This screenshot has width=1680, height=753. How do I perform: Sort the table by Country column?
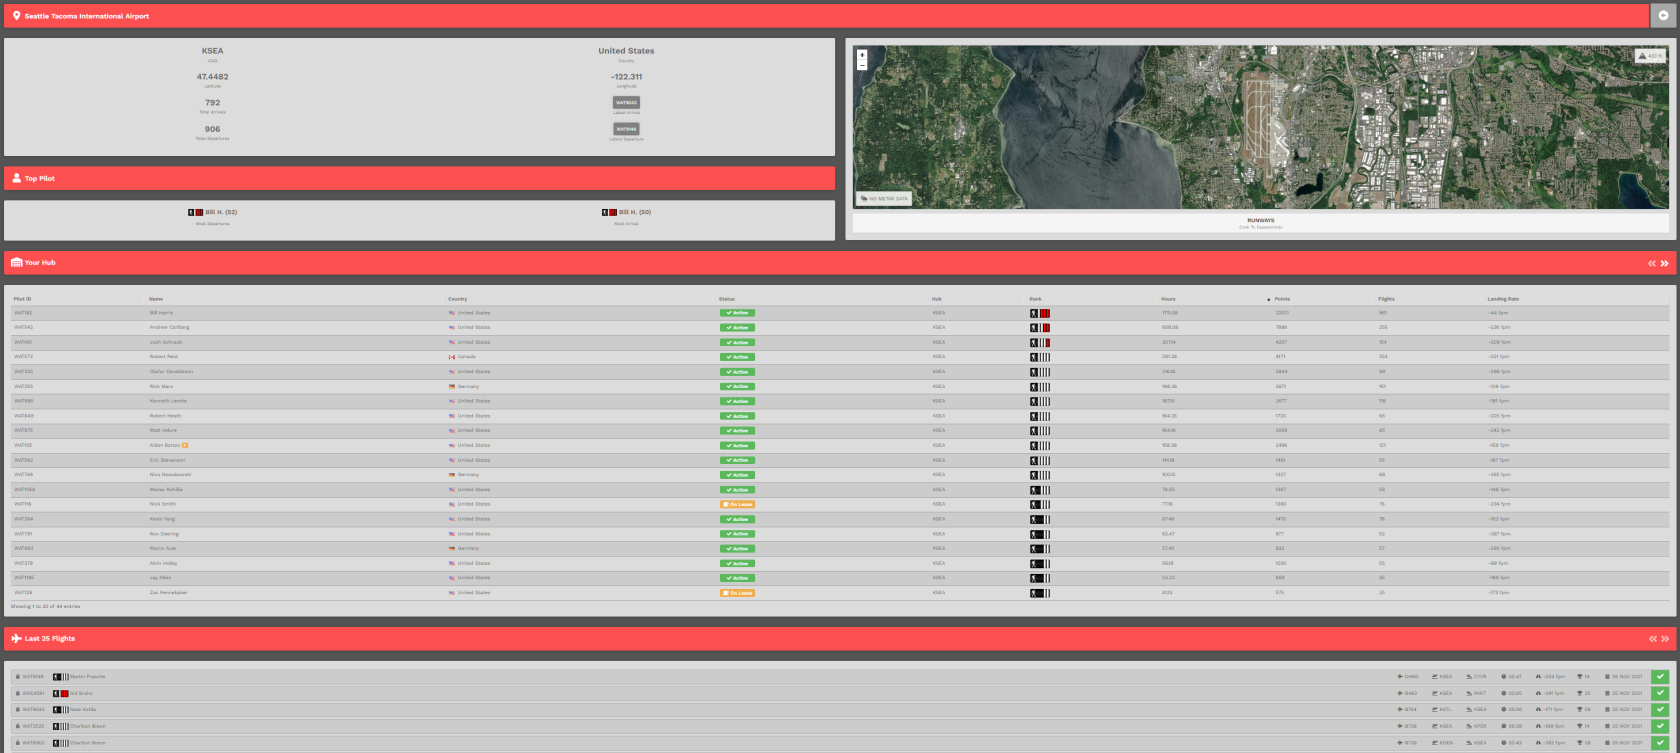click(458, 299)
